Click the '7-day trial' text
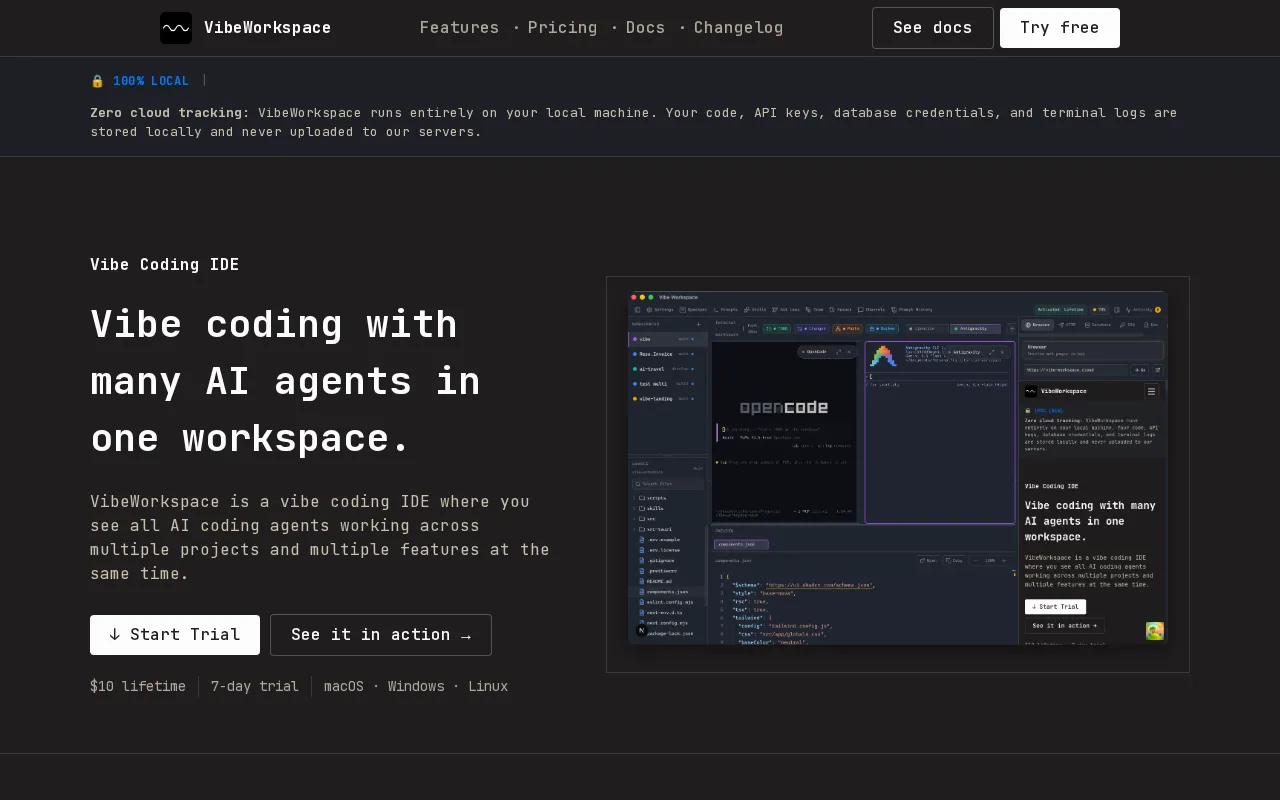 click(x=255, y=686)
